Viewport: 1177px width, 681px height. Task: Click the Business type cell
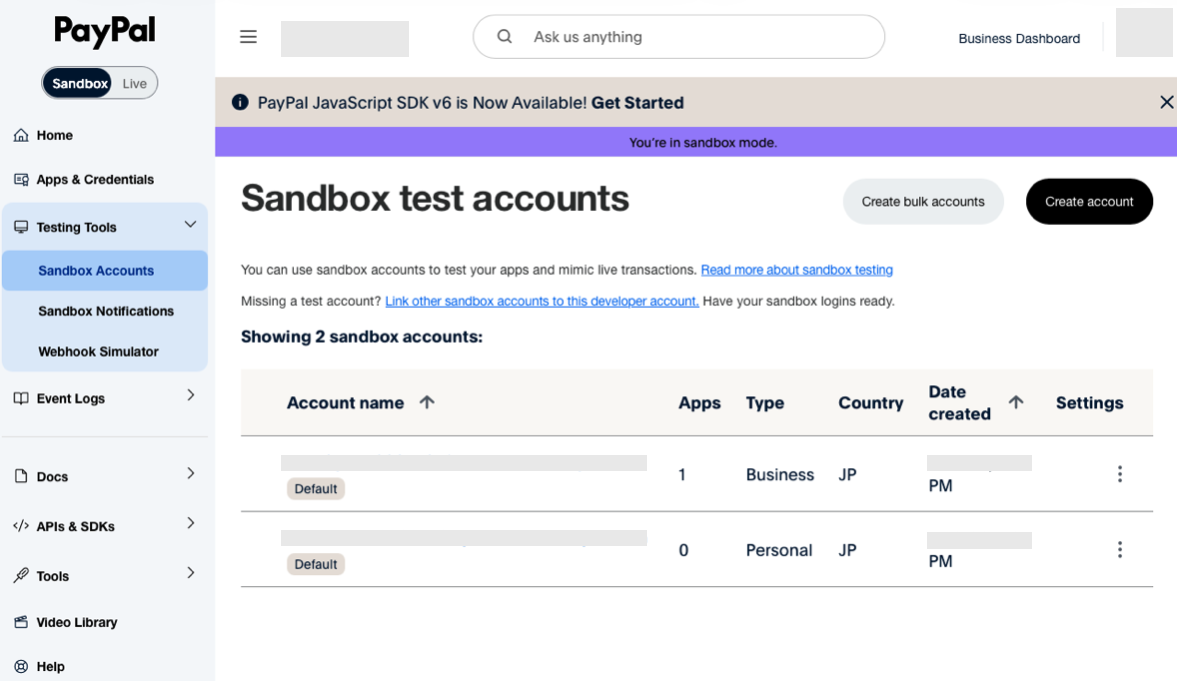(780, 475)
